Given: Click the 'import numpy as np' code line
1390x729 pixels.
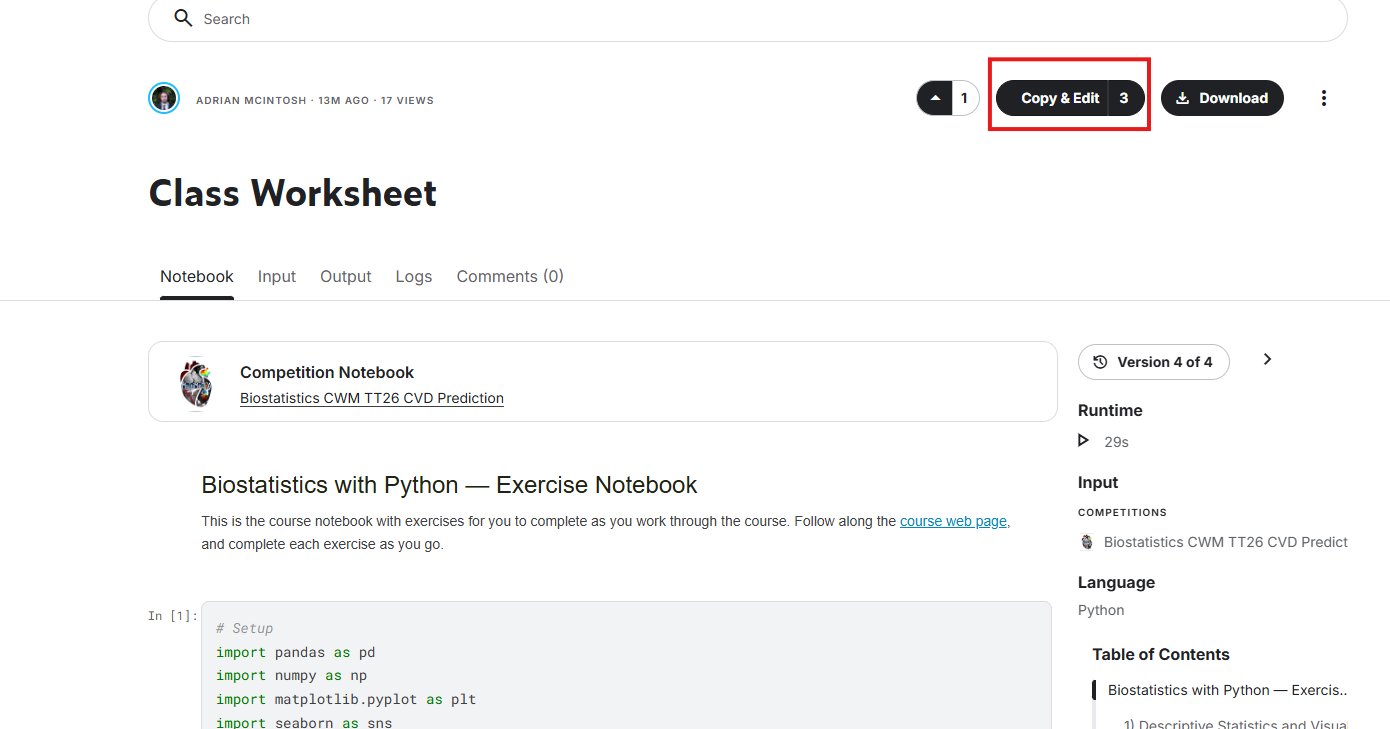Looking at the screenshot, I should [x=291, y=675].
